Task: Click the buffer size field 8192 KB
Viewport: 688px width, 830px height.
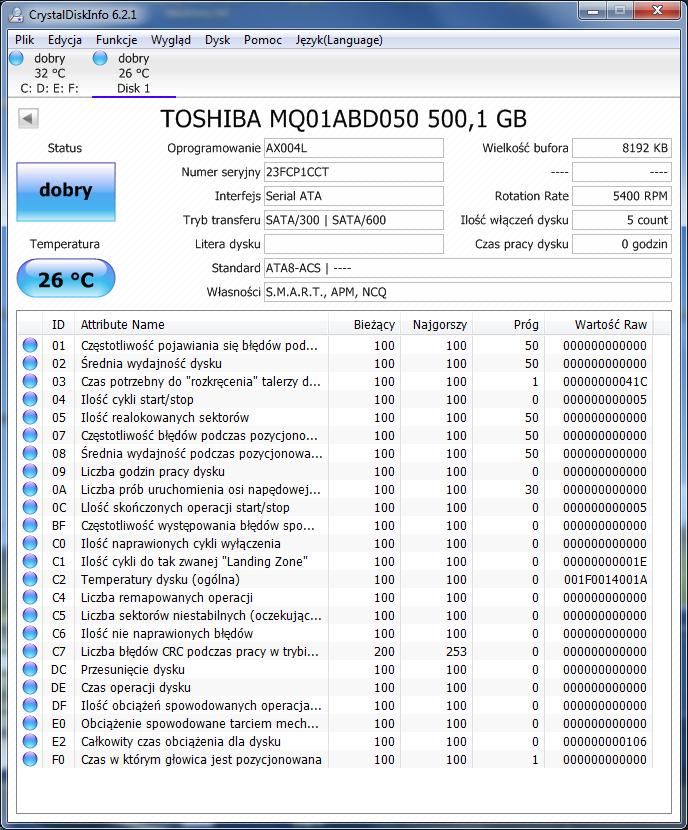Action: [x=622, y=148]
